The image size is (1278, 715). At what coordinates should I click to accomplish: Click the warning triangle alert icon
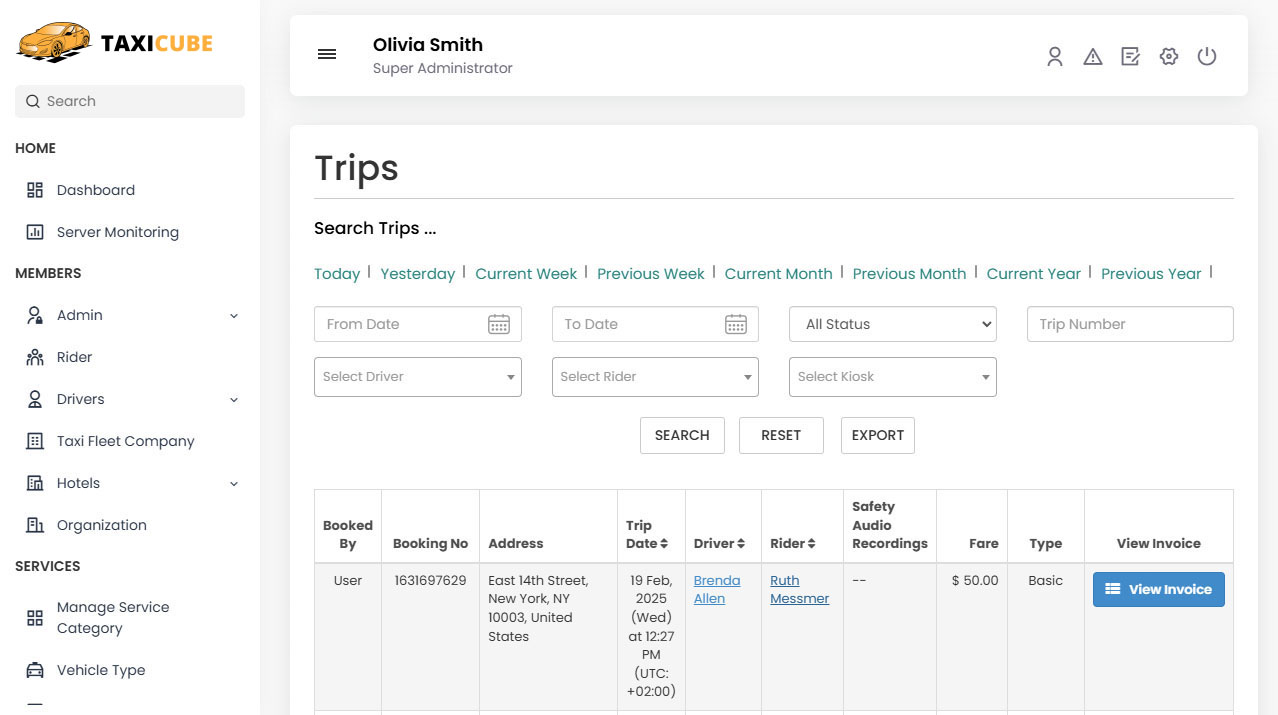point(1092,57)
